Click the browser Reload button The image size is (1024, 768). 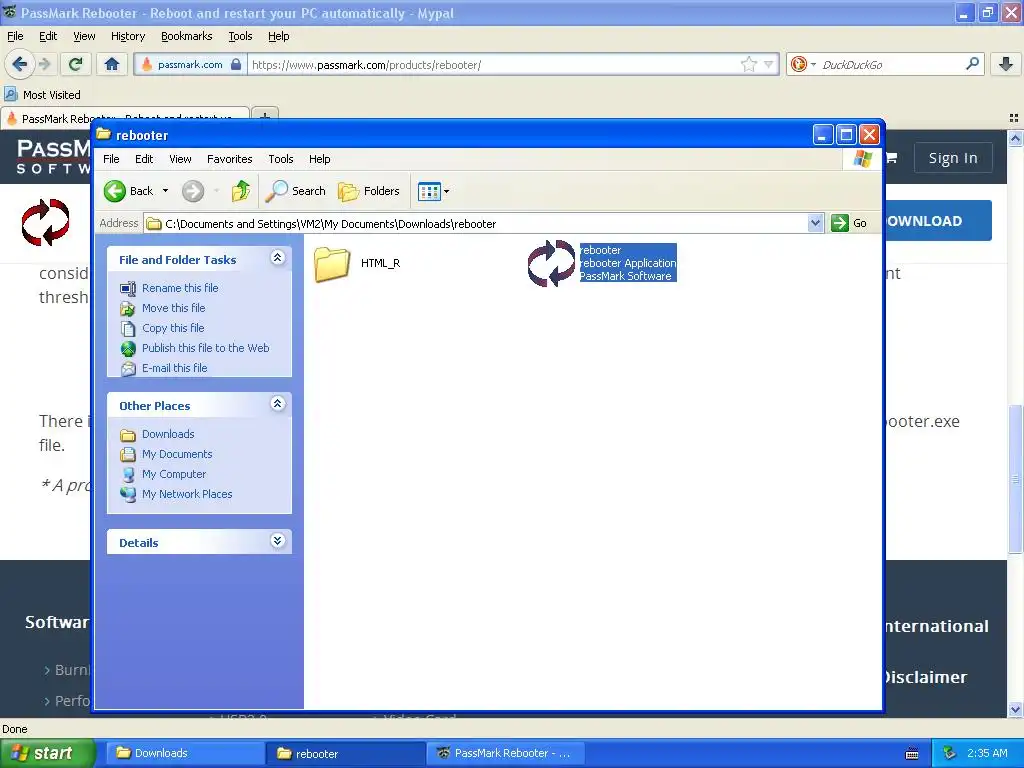(x=75, y=64)
